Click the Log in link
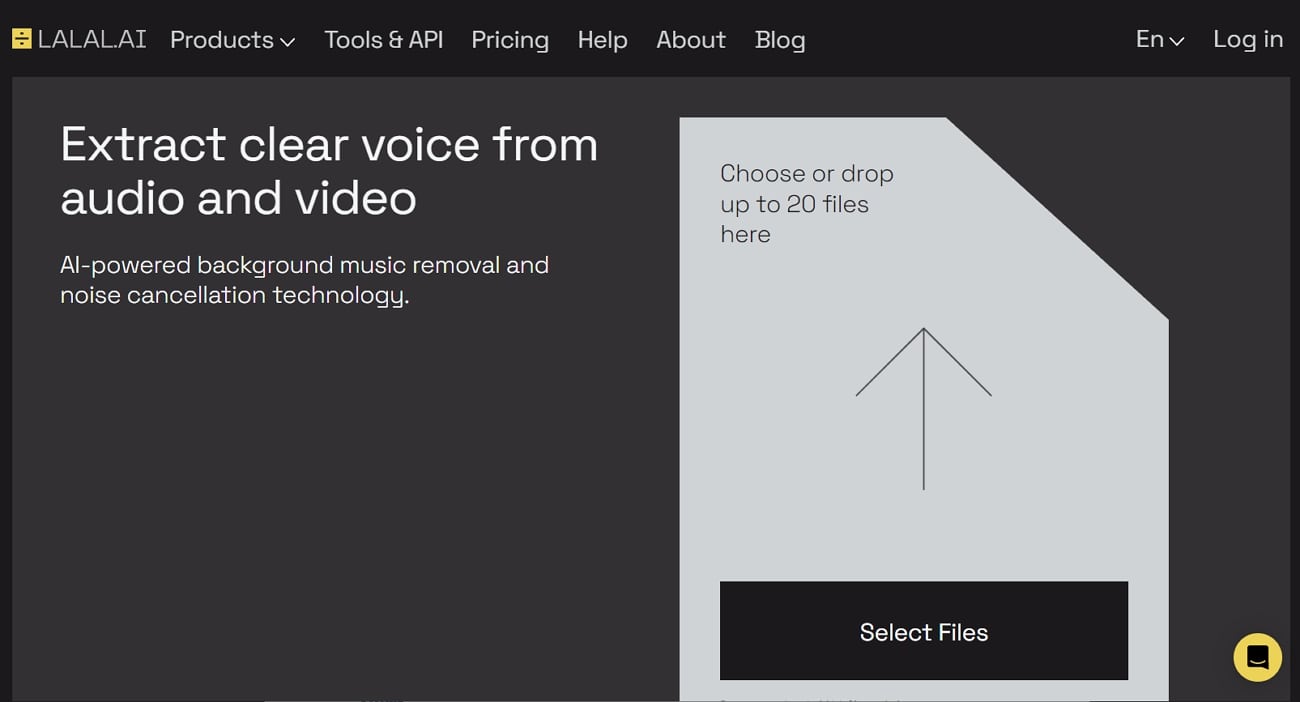Screen dimensions: 1300x702 pyautogui.click(x=1247, y=39)
